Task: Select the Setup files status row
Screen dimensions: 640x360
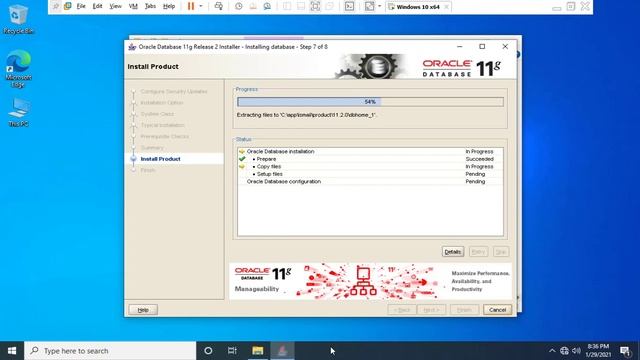Action: [x=370, y=174]
